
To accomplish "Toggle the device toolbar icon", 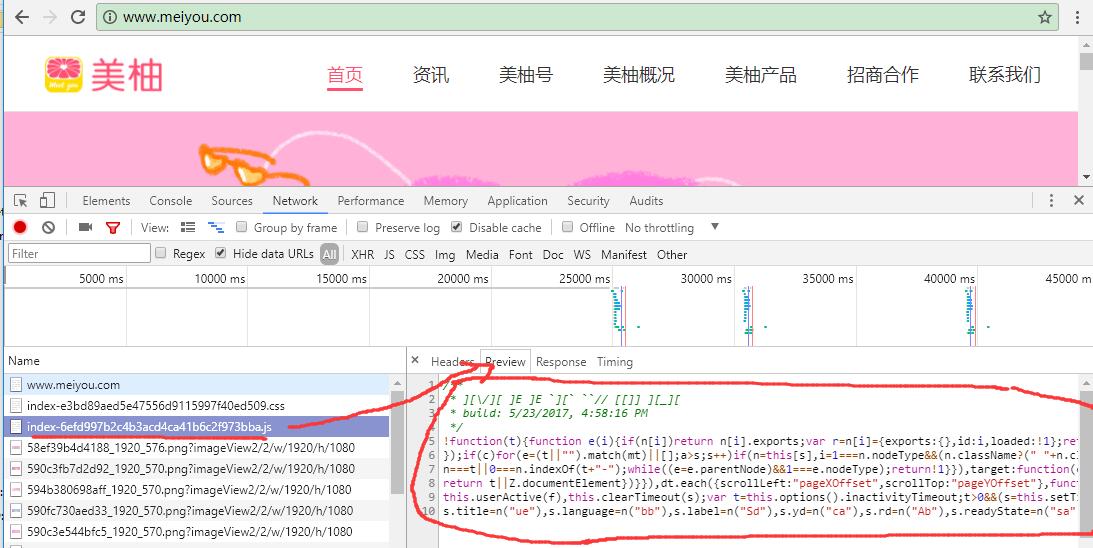I will point(47,200).
